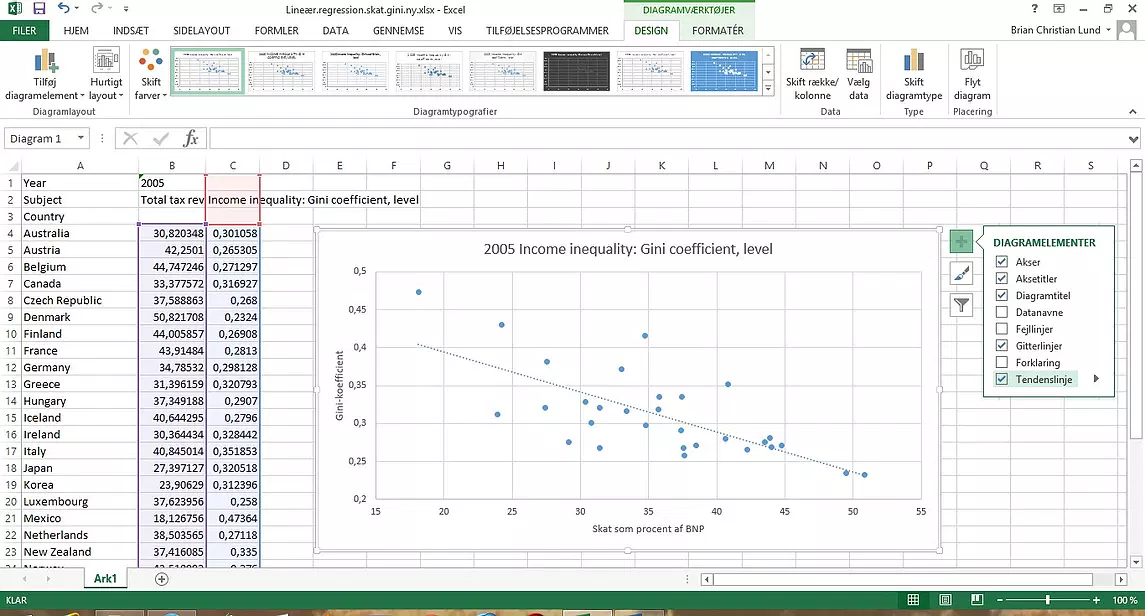
Task: Add new sheet with plus icon
Action: pyautogui.click(x=161, y=579)
